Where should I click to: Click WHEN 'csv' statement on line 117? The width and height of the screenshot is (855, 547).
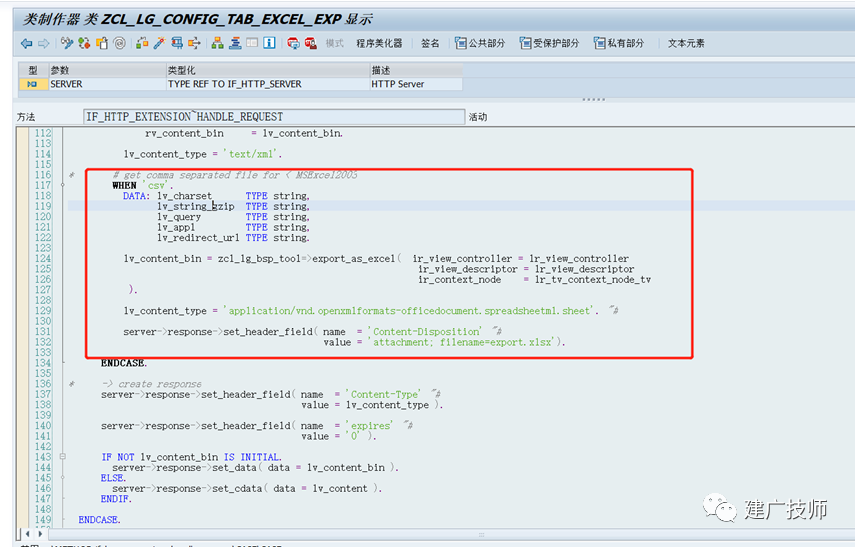[142, 185]
